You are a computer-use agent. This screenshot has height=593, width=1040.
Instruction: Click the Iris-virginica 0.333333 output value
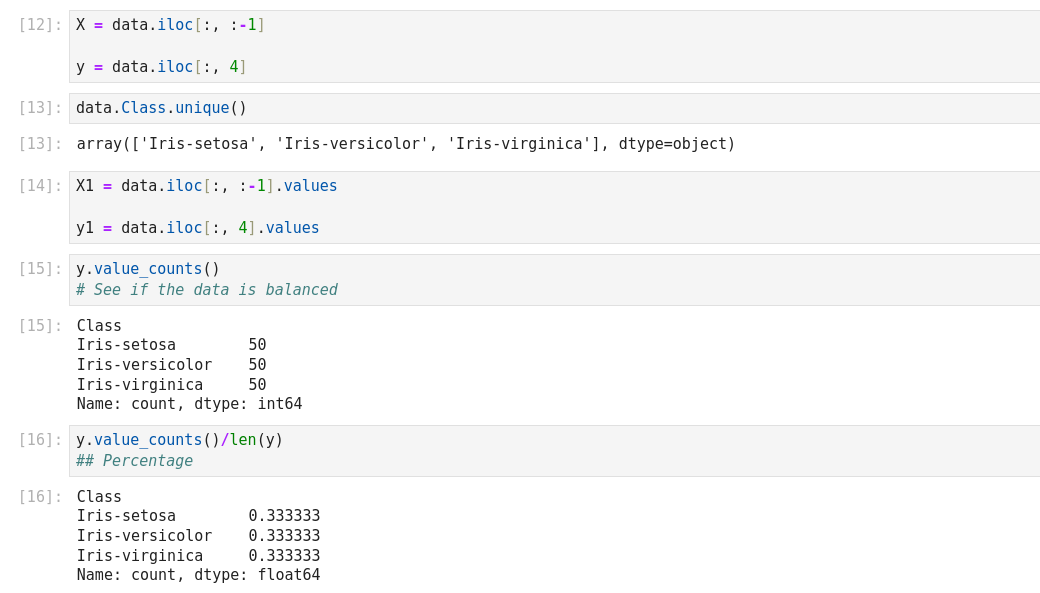pyautogui.click(x=284, y=556)
